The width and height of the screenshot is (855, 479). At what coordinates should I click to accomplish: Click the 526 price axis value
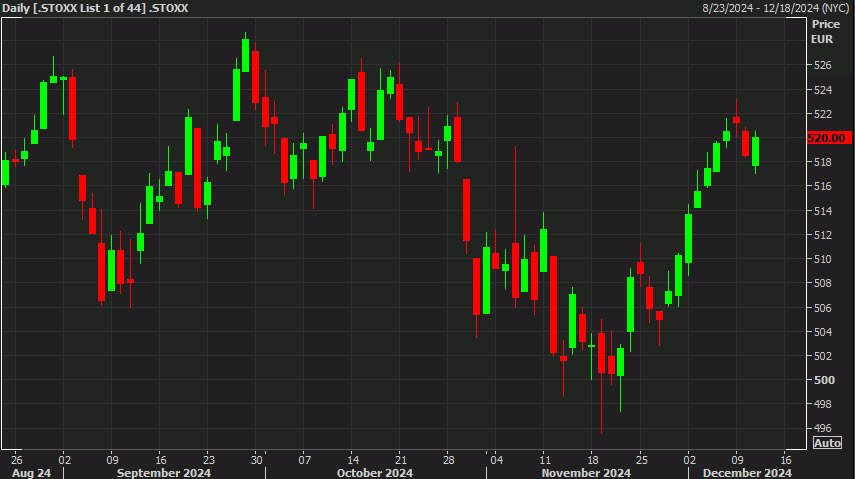click(822, 65)
